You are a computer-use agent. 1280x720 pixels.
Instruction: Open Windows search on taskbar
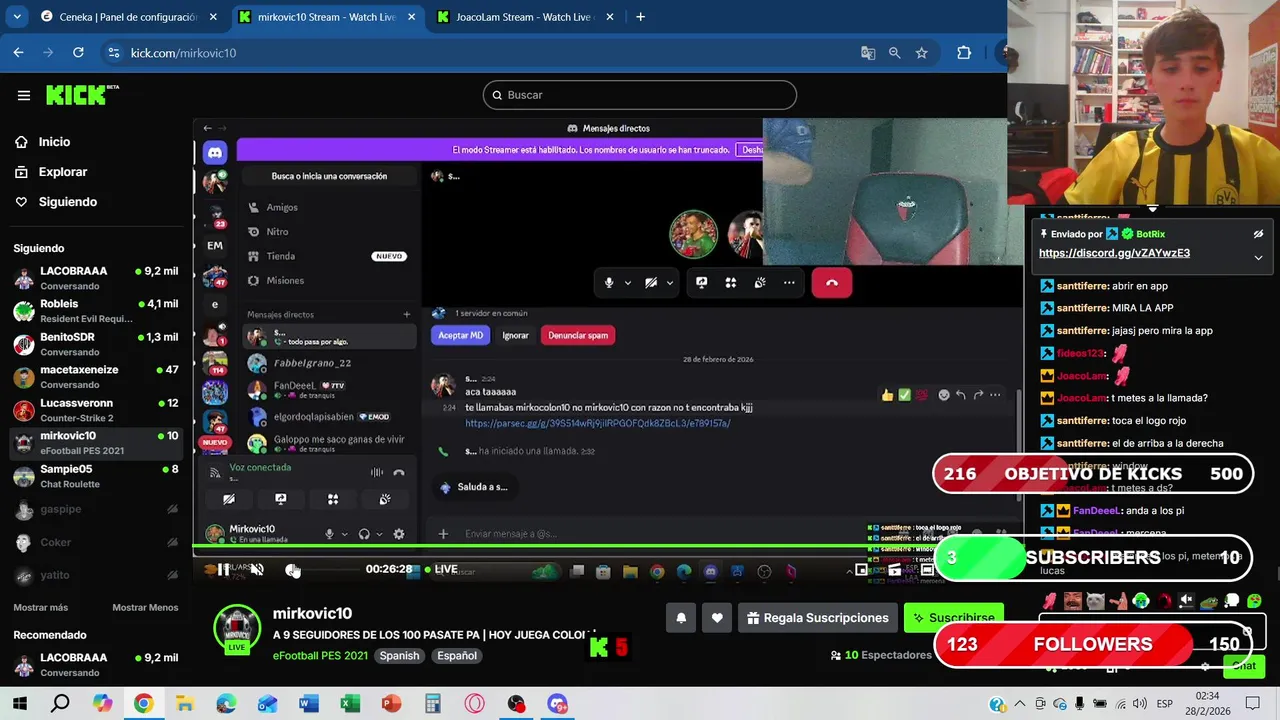tap(61, 704)
